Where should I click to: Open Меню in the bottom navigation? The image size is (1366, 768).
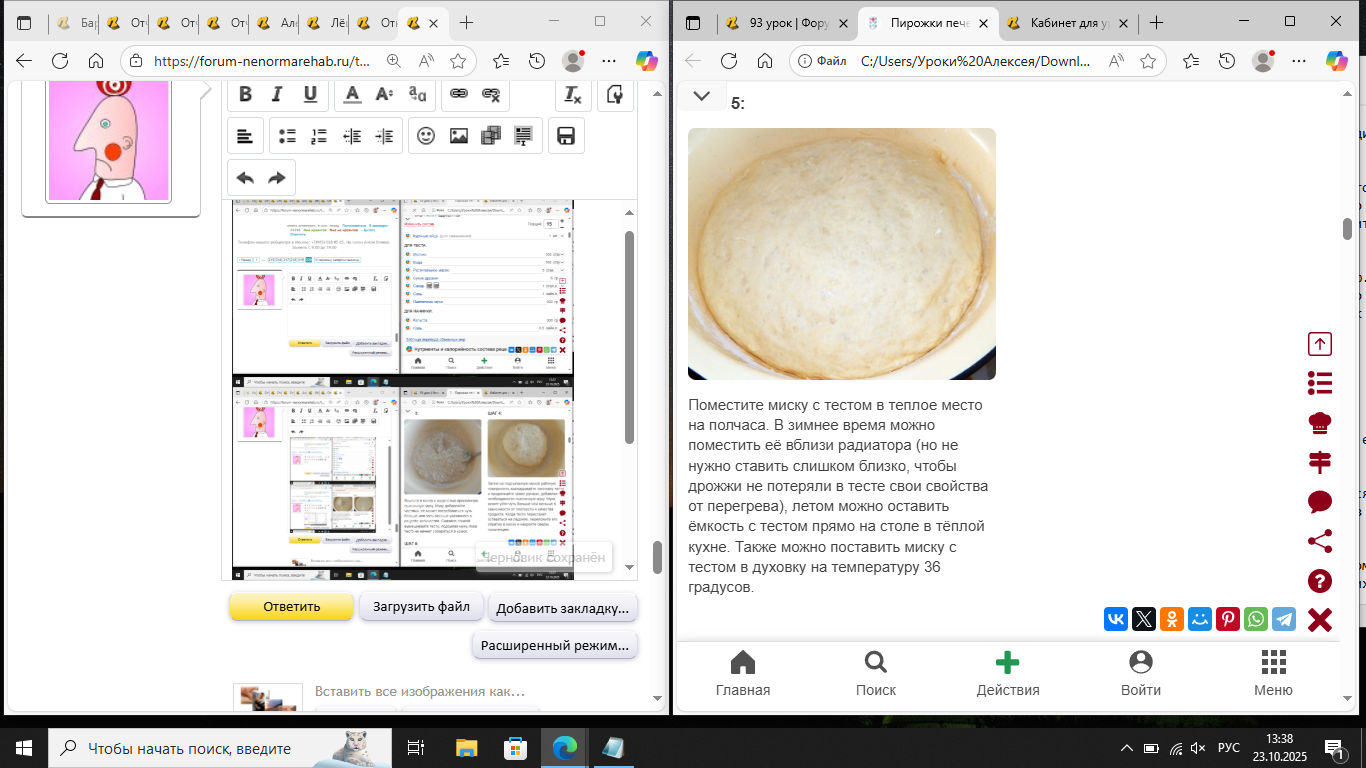pos(1273,673)
